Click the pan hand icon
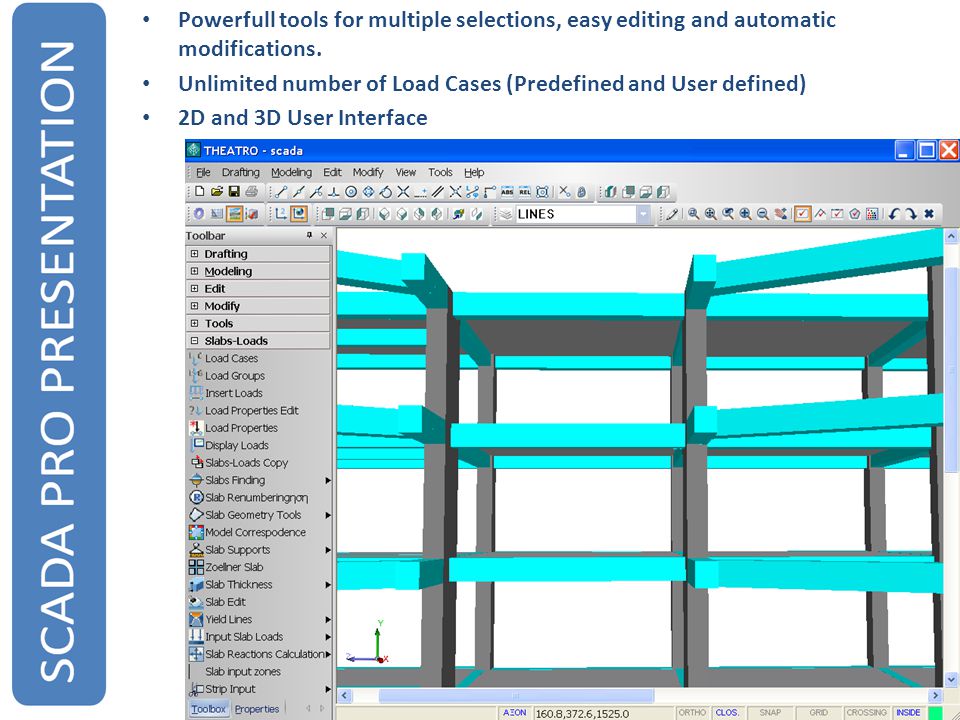 pos(780,214)
